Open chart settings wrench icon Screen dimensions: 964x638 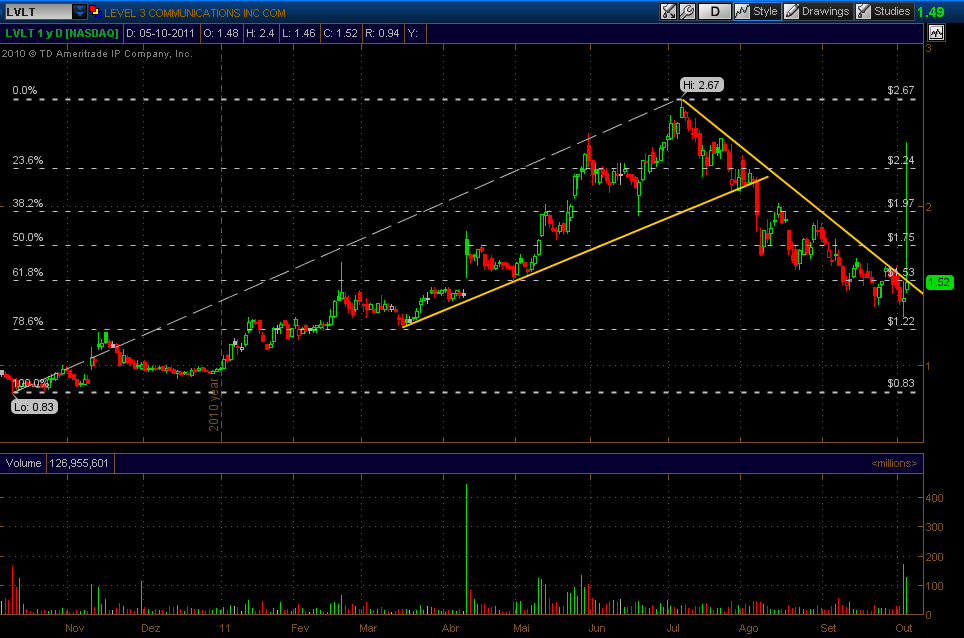pyautogui.click(x=687, y=12)
